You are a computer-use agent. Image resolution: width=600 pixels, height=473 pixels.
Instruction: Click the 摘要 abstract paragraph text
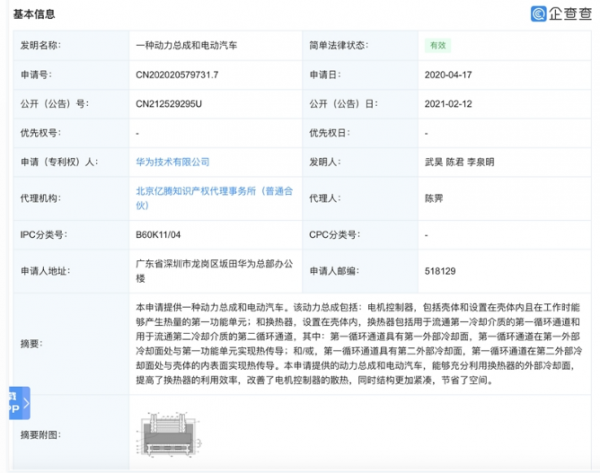click(359, 344)
